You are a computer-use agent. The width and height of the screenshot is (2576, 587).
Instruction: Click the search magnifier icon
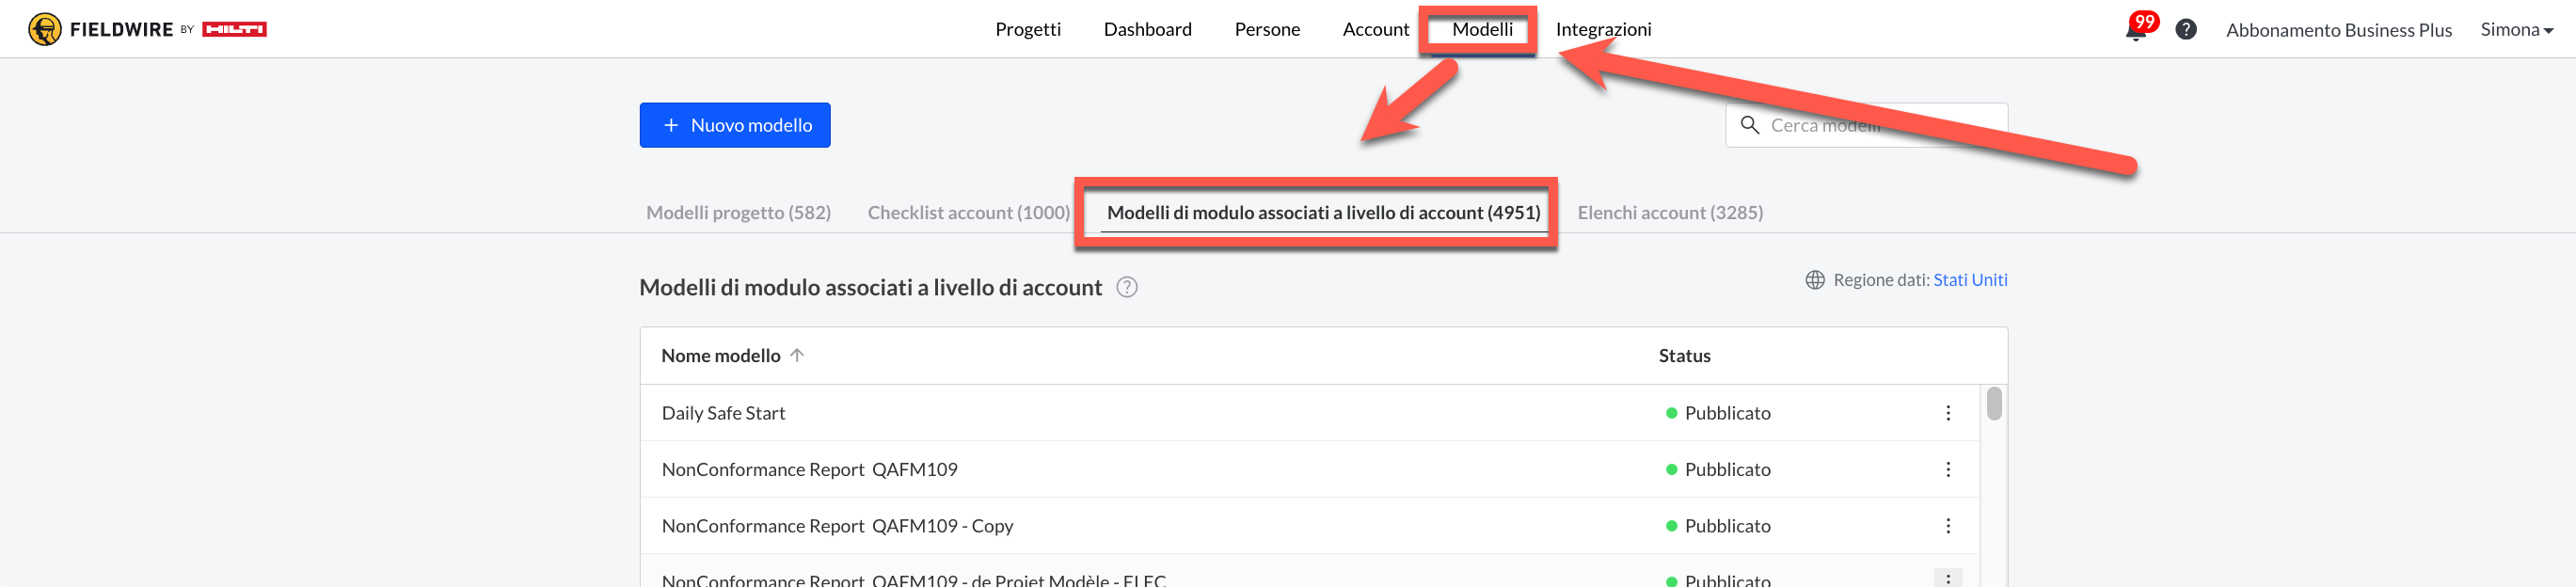1749,125
